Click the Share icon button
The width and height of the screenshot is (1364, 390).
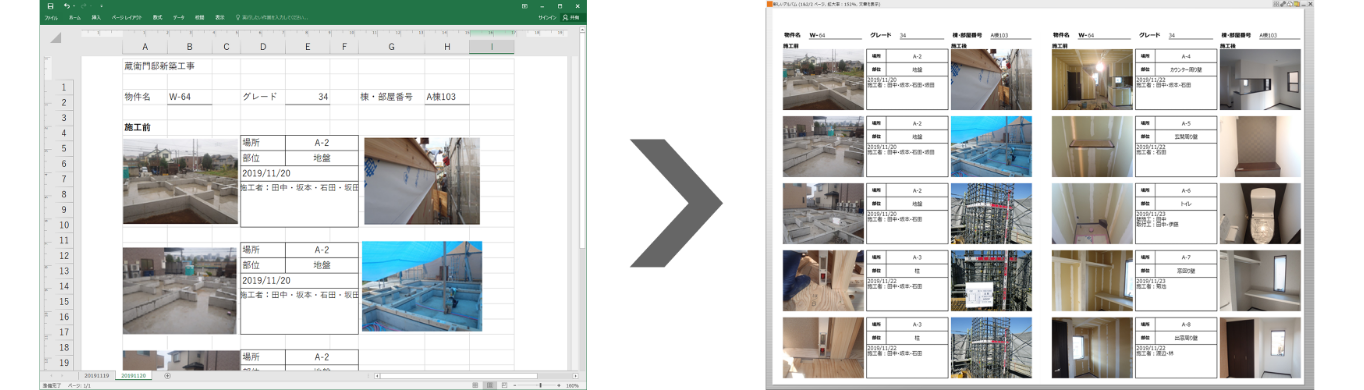pos(571,18)
